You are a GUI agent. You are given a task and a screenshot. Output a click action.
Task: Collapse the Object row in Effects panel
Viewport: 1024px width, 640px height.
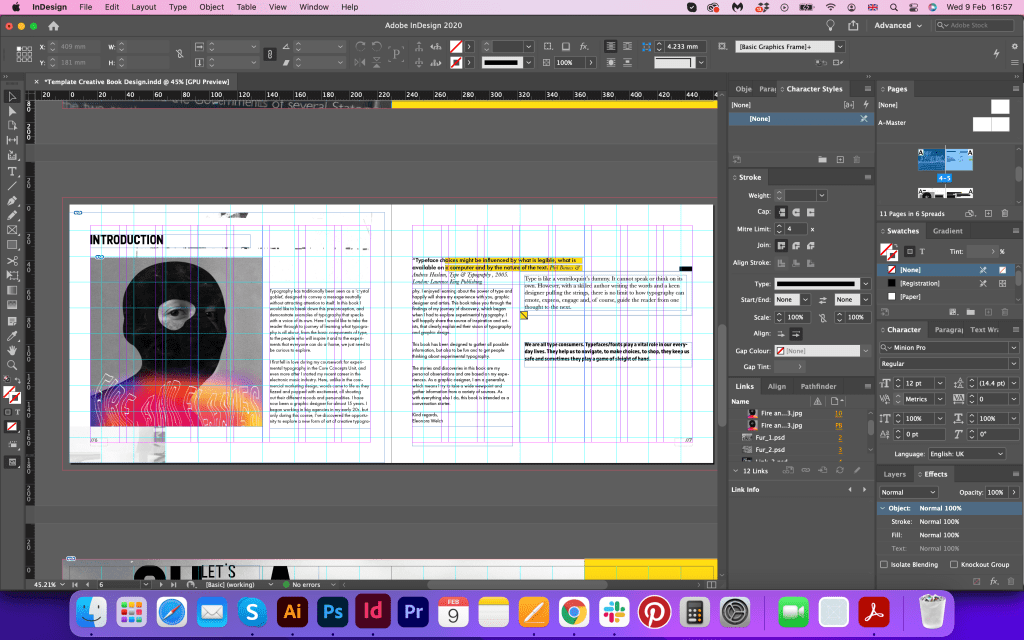coord(882,508)
